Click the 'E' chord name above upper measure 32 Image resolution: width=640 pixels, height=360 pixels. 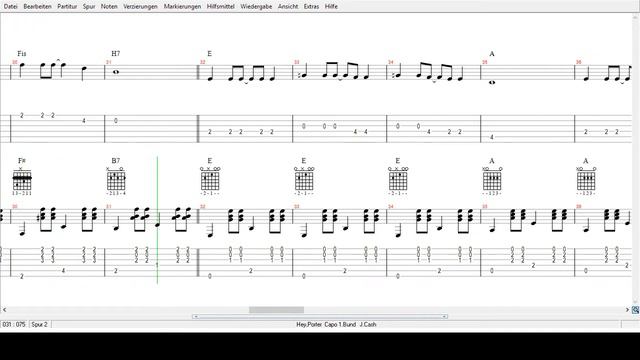(x=209, y=53)
